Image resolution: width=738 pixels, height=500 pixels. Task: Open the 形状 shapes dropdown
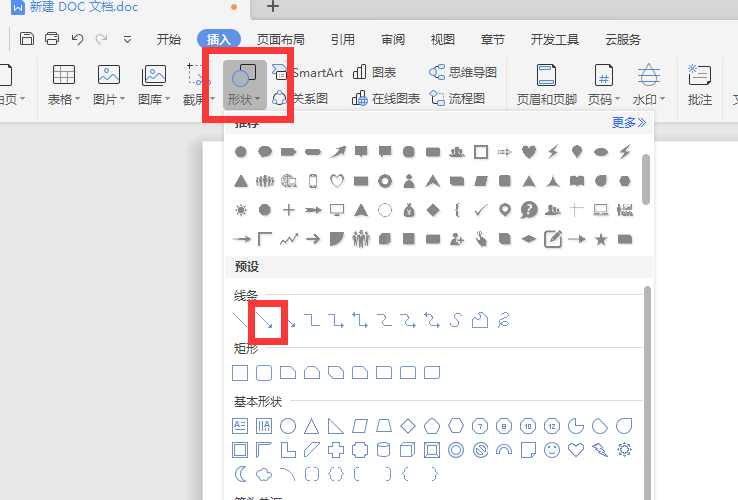tap(244, 85)
